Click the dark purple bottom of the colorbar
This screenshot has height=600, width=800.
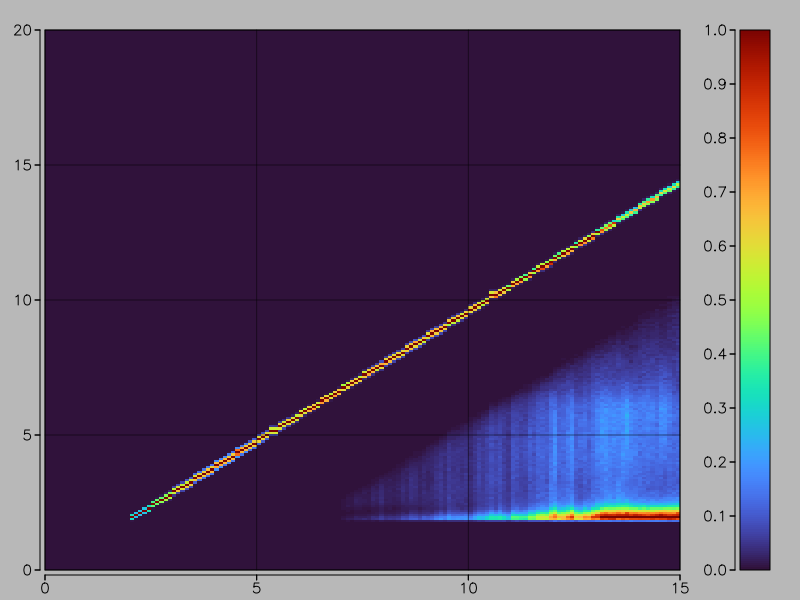[x=754, y=562]
